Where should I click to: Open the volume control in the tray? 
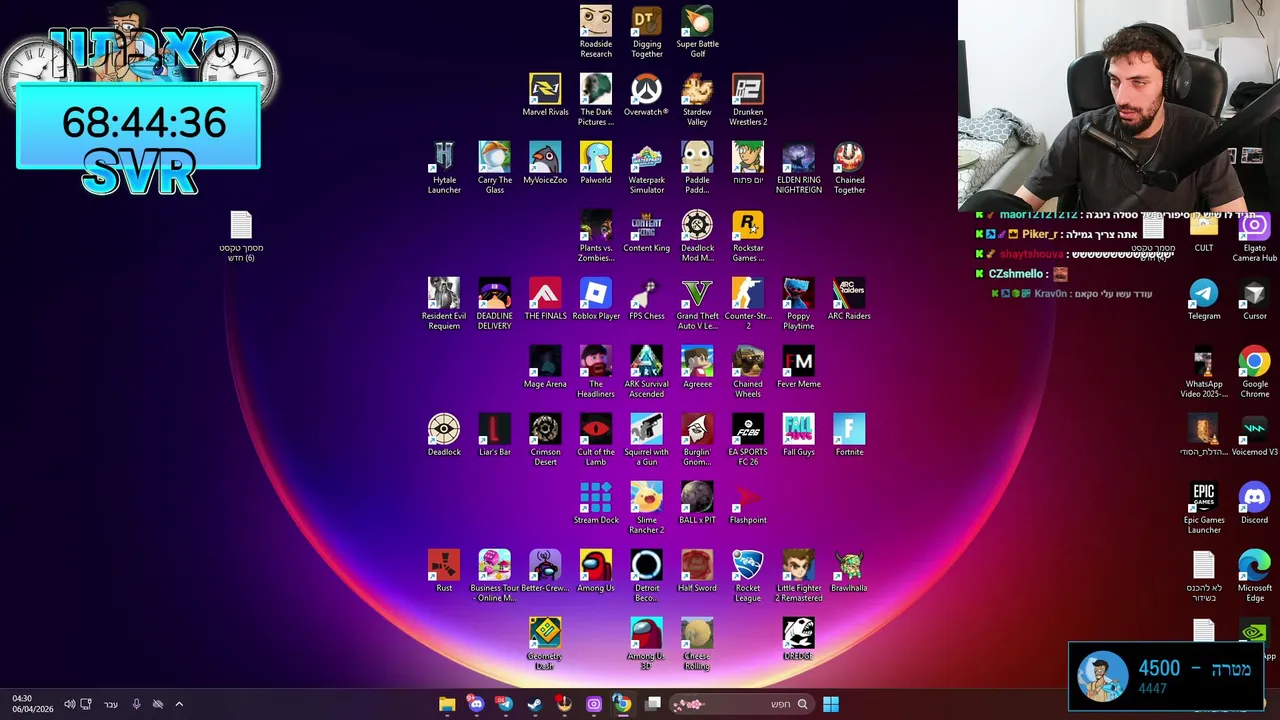(69, 704)
